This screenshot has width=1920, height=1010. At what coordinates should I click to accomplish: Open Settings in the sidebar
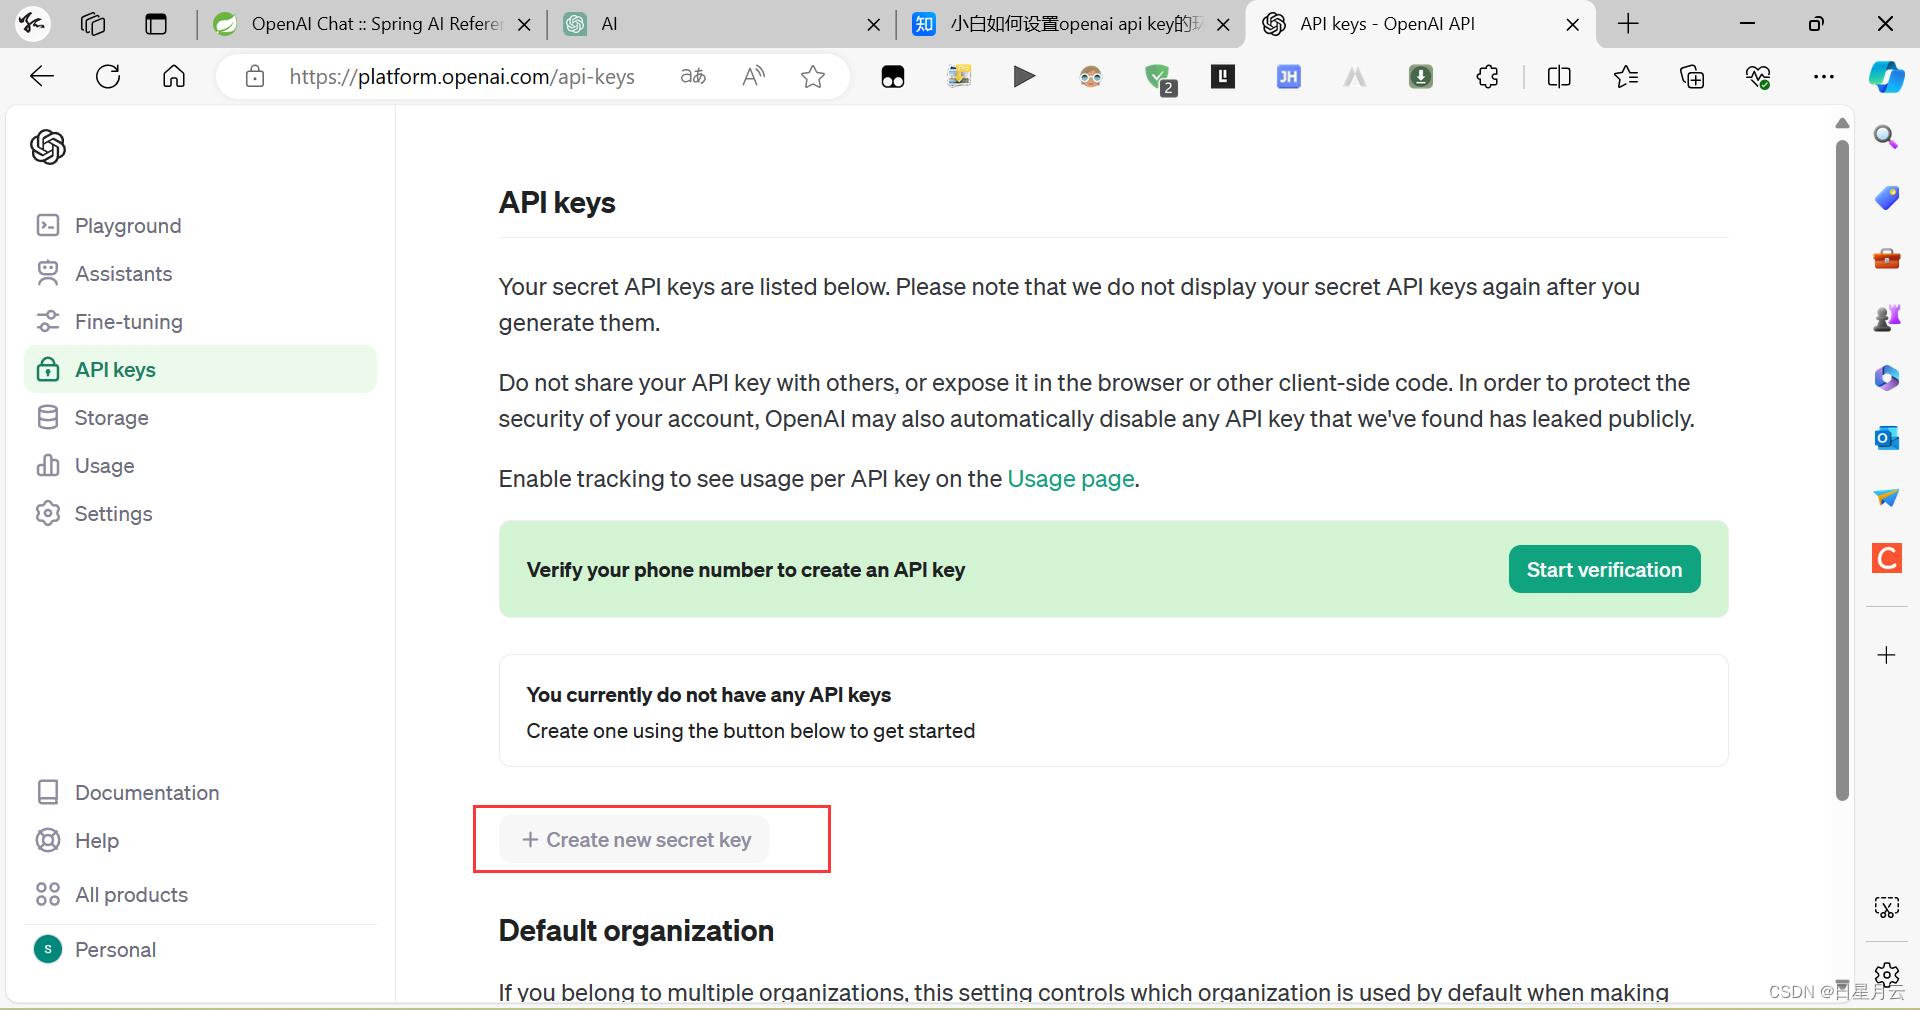coord(200,514)
